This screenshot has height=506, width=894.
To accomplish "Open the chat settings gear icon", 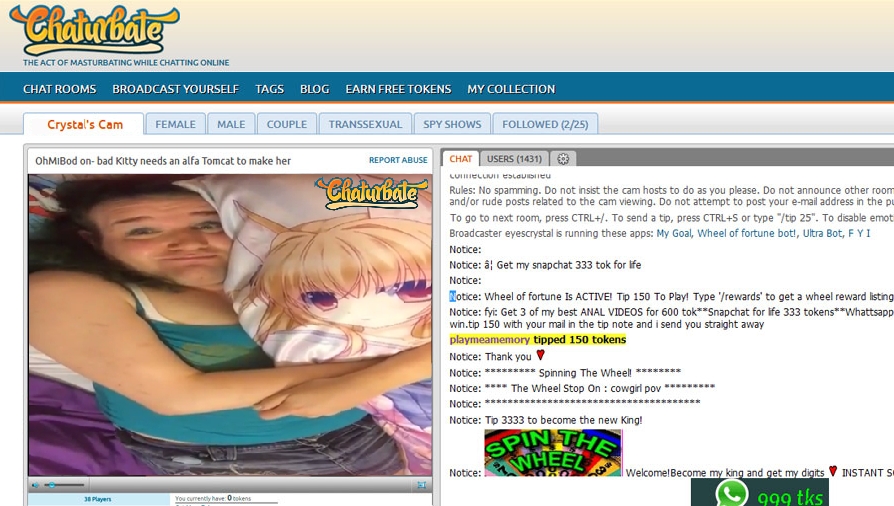I will coord(563,159).
